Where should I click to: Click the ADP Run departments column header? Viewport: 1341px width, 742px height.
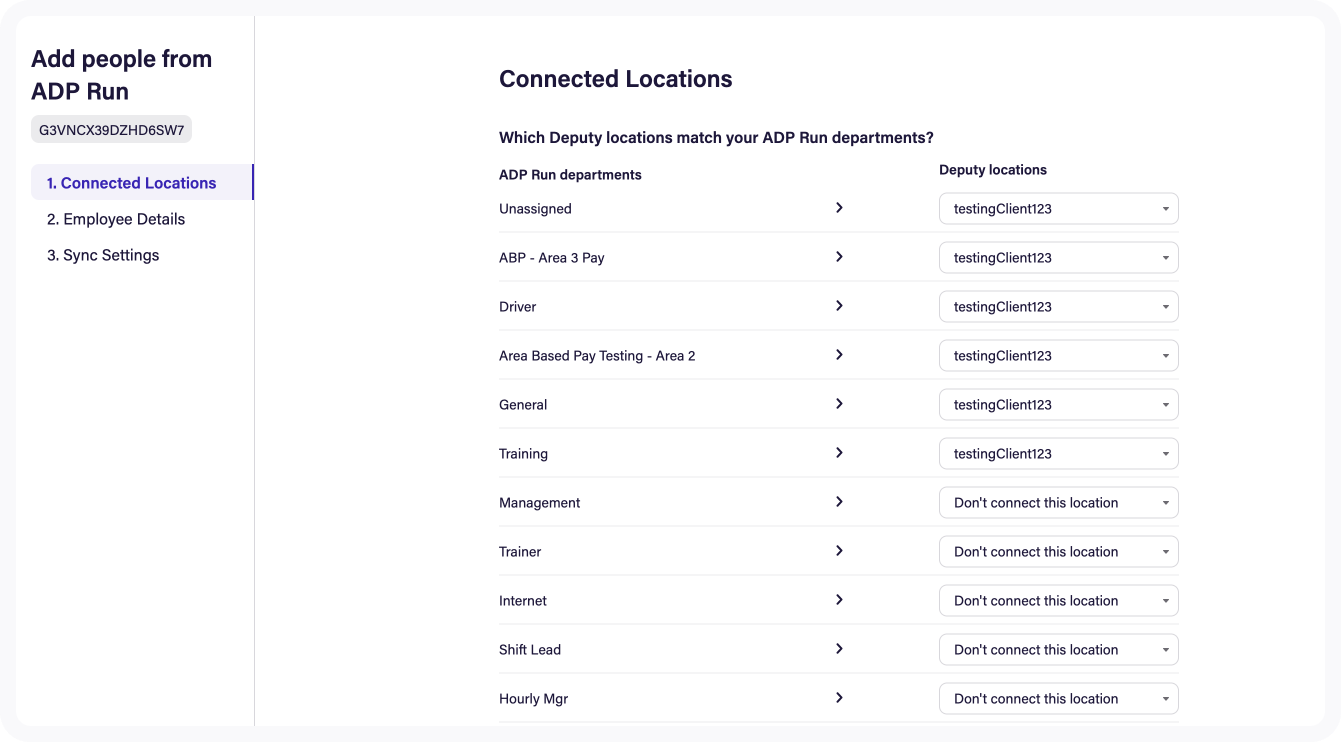(x=570, y=175)
